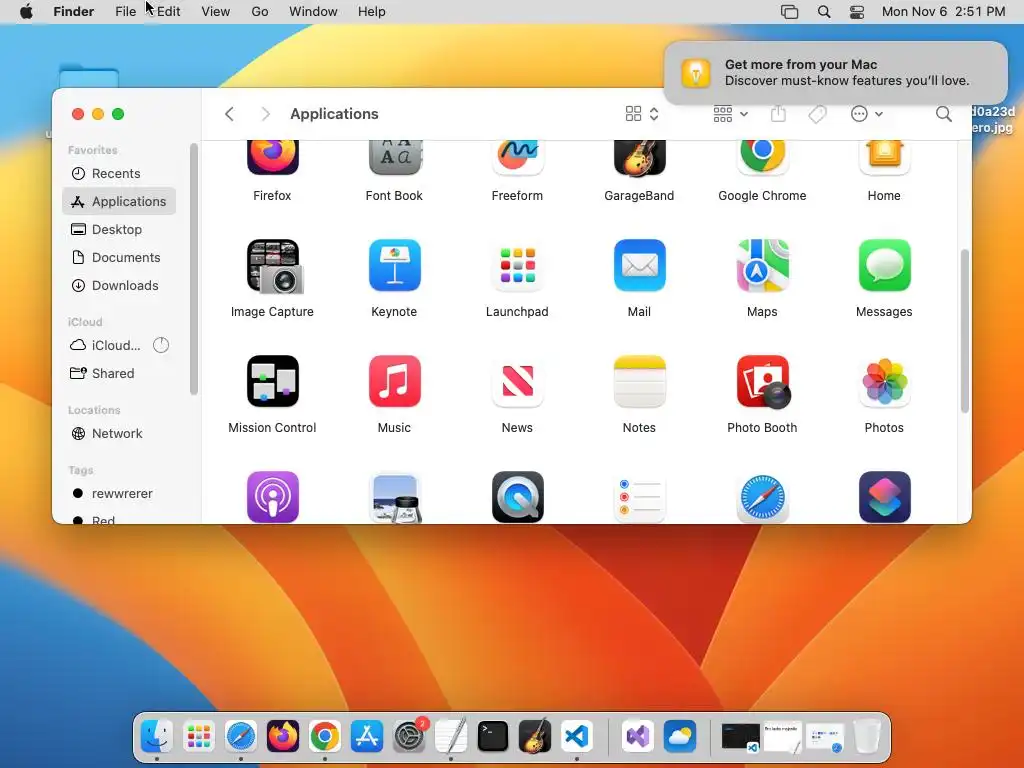The image size is (1024, 768).
Task: Go forward with the right chevron
Action: (265, 114)
